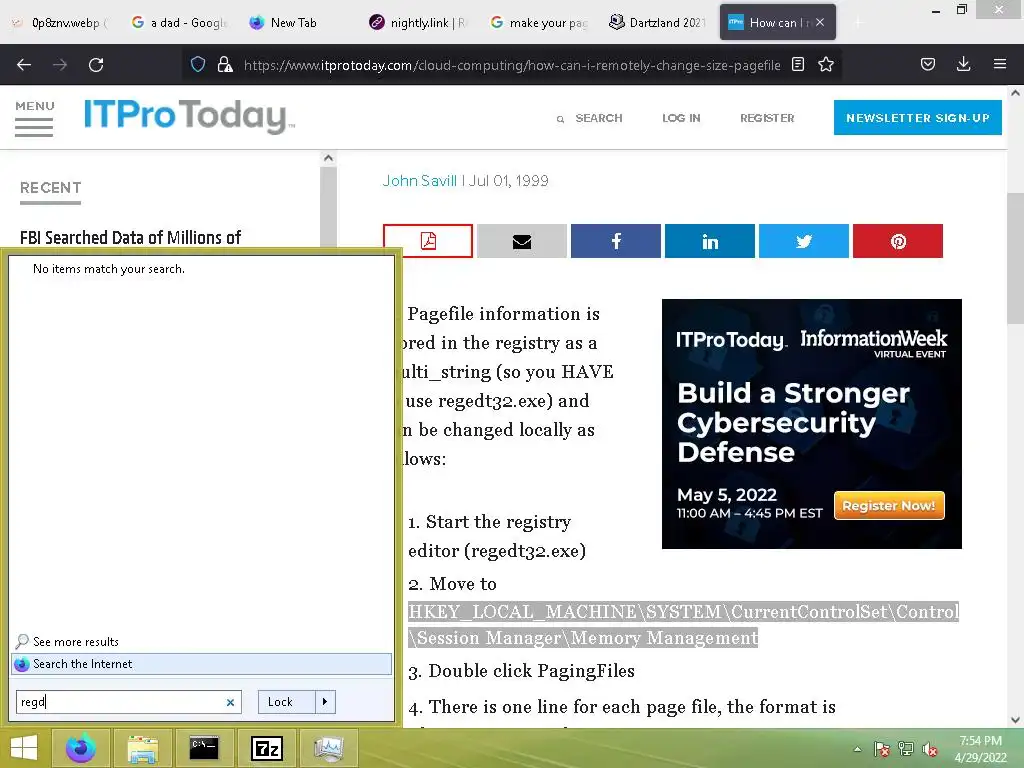Share the article on LinkedIn
1024x768 pixels.
tap(710, 241)
